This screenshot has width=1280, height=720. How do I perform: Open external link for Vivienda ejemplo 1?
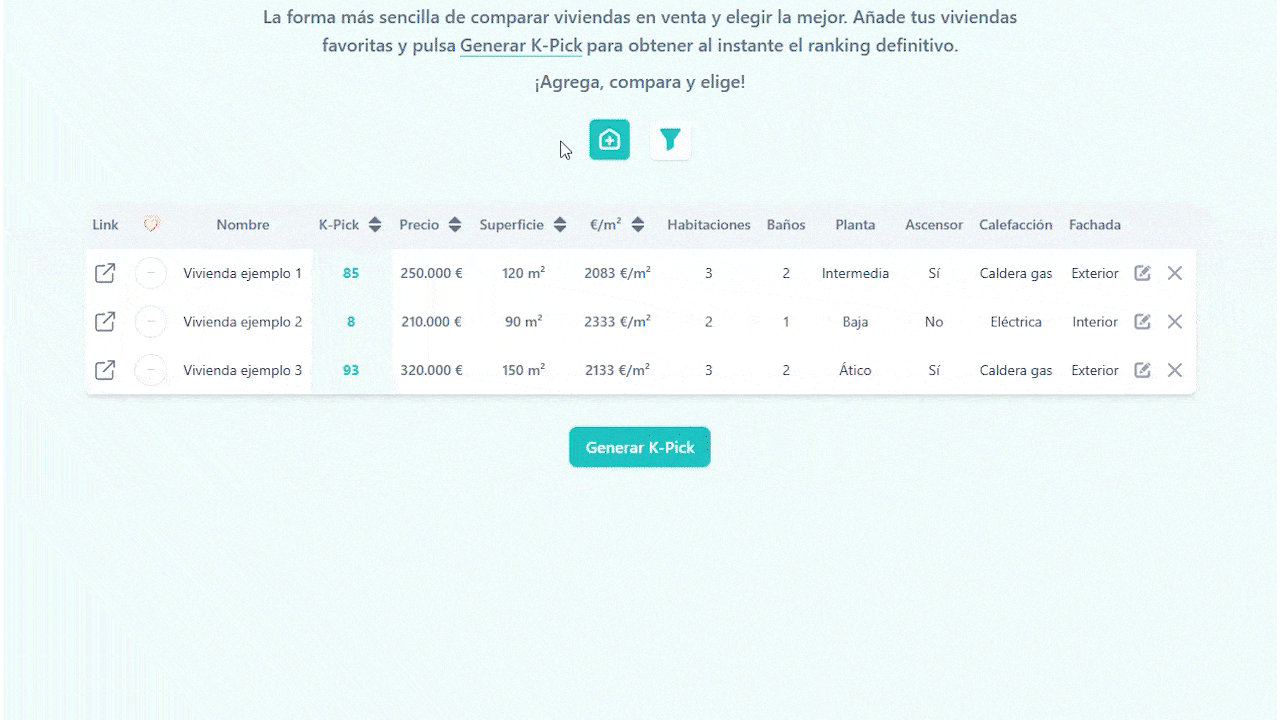pos(105,273)
